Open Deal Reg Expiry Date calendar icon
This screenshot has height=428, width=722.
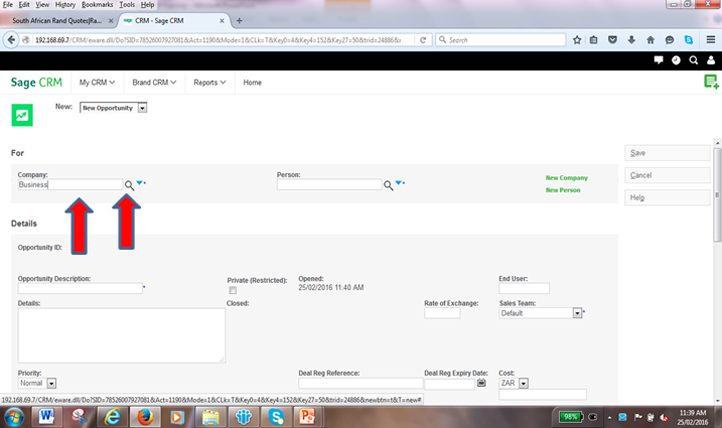click(481, 383)
